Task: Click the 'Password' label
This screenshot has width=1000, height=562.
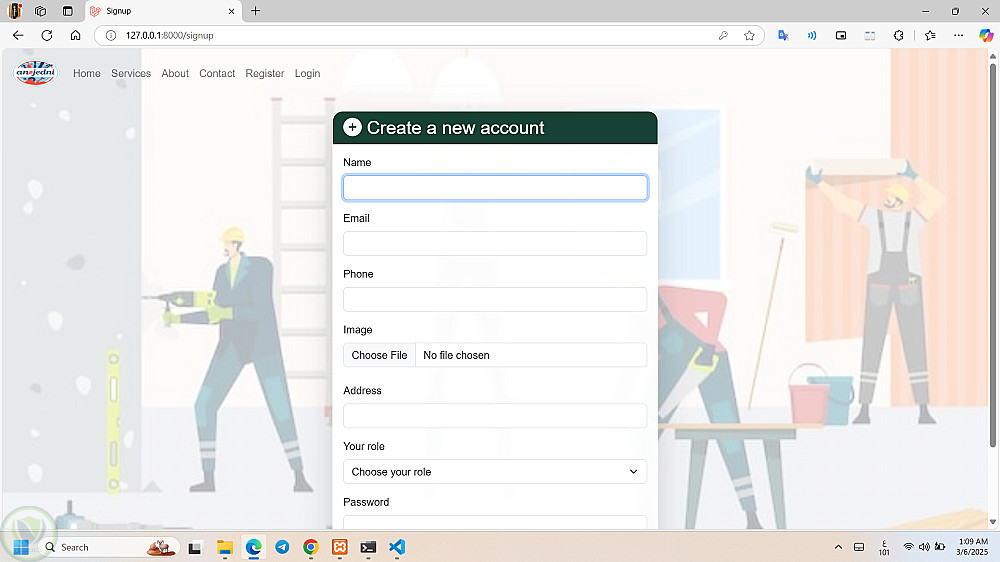Action: click(366, 502)
